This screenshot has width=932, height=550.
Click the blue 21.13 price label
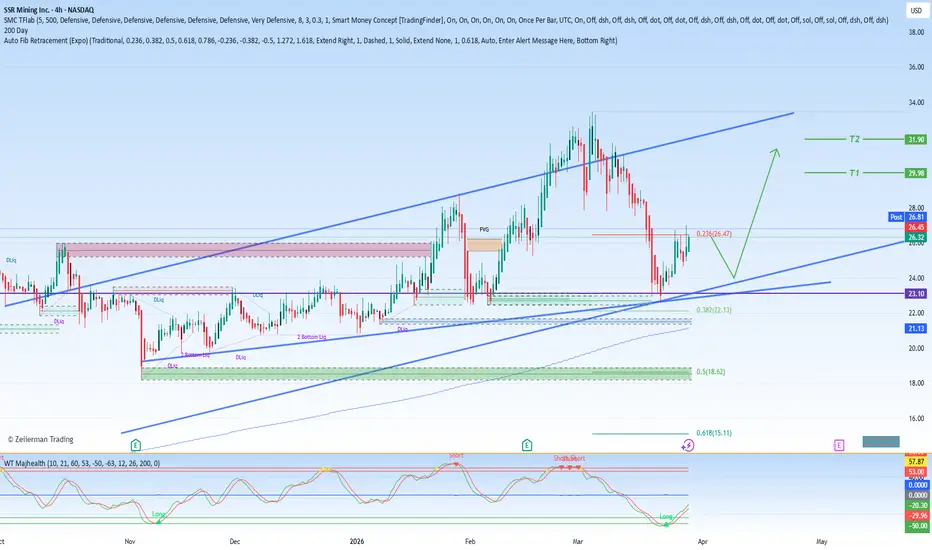pyautogui.click(x=915, y=329)
